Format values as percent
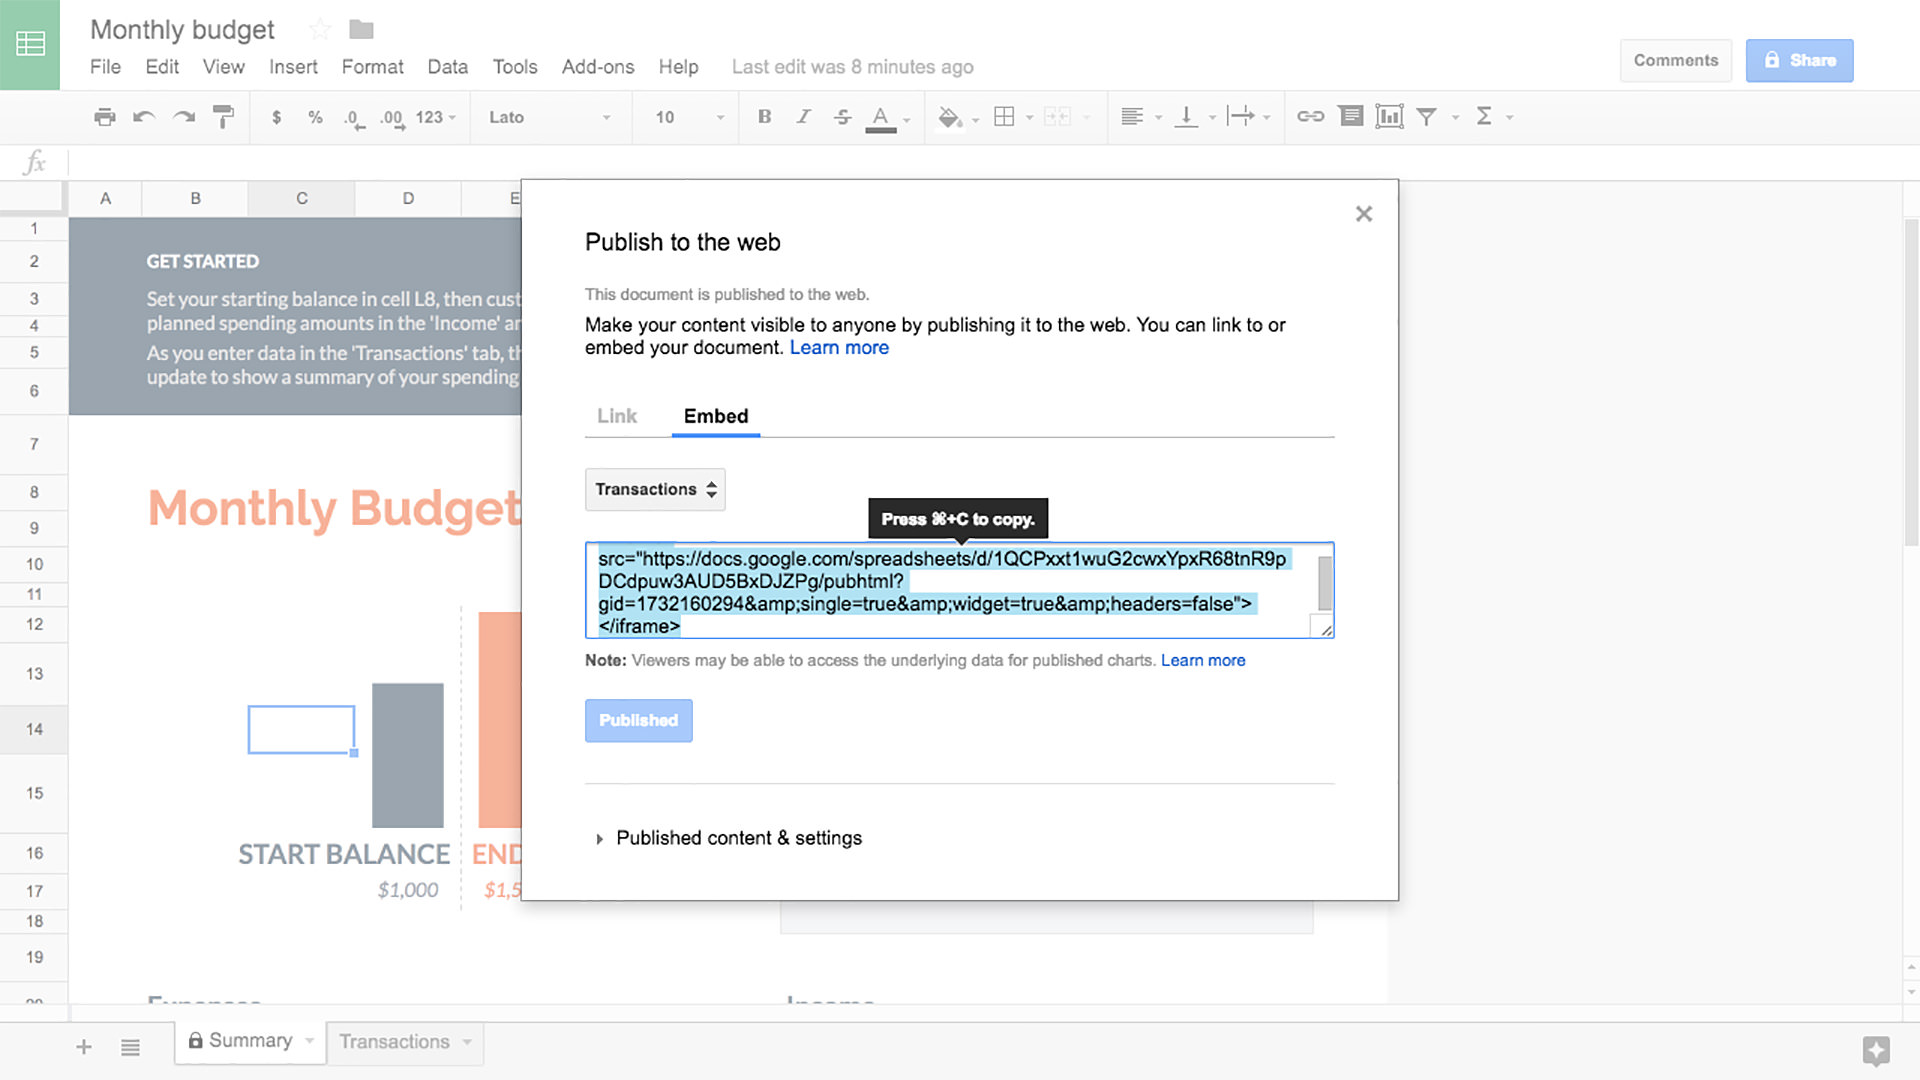 [315, 117]
